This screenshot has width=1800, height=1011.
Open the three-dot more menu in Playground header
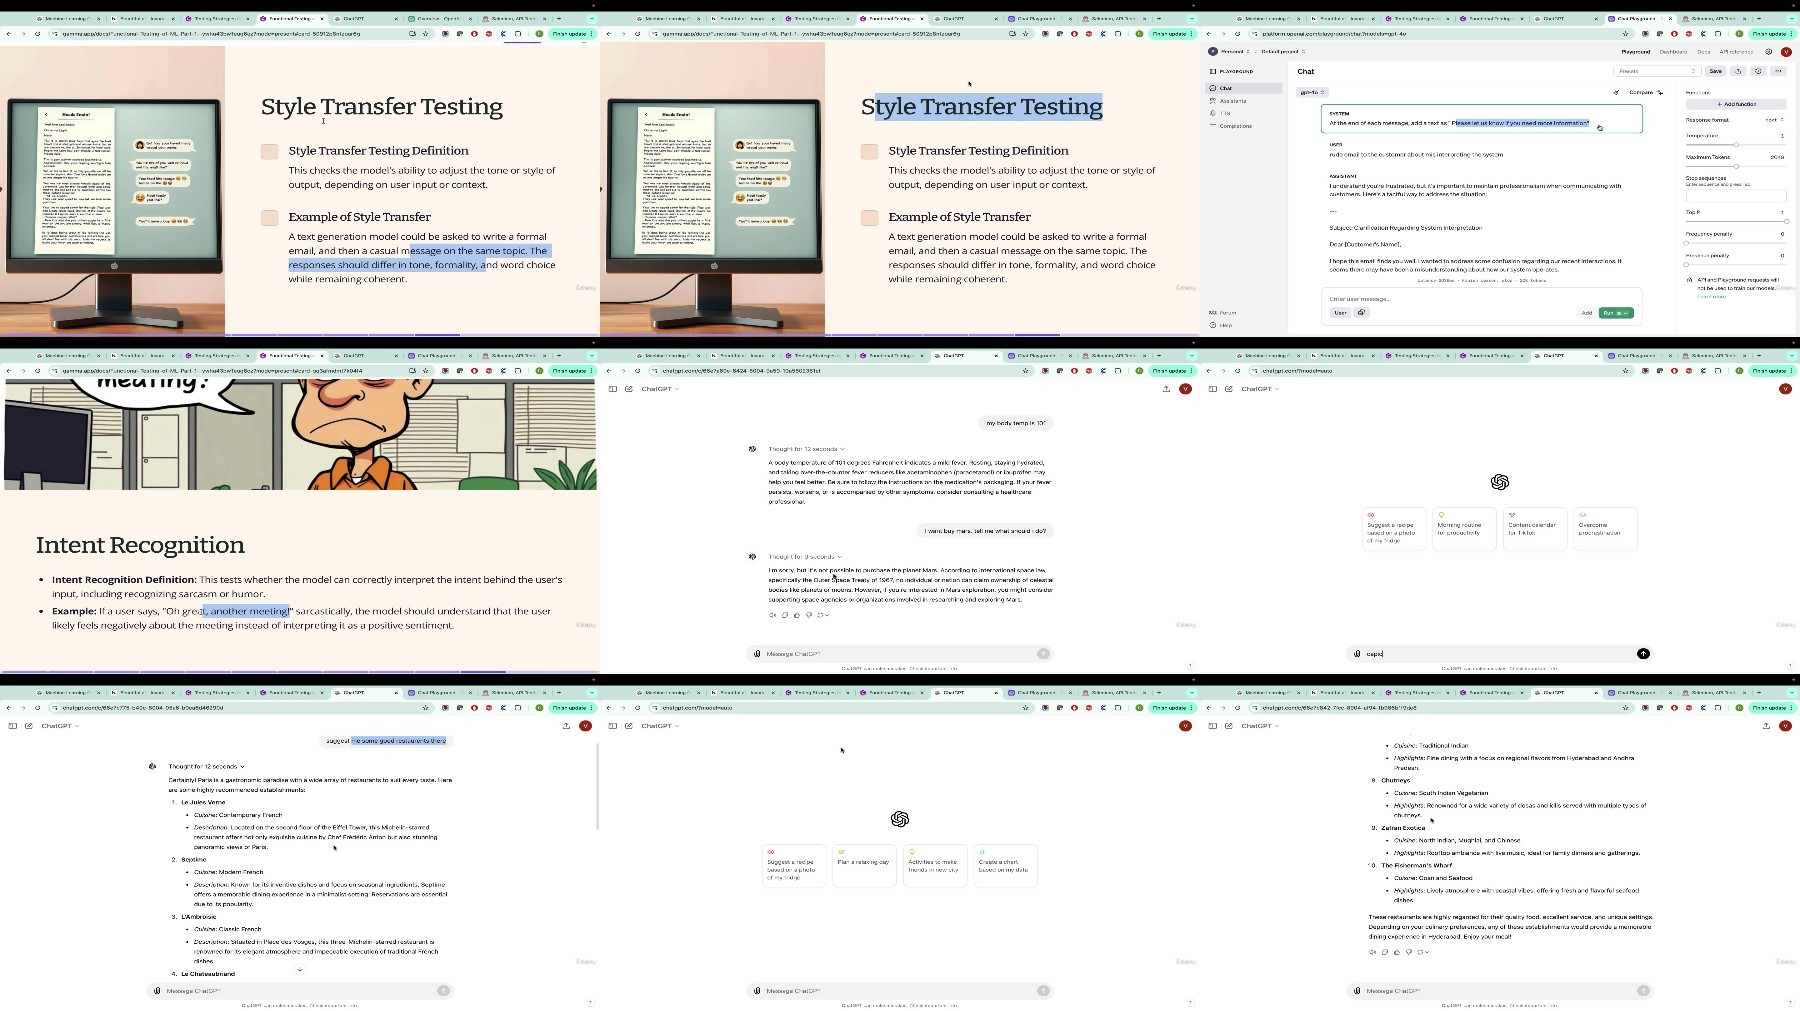click(1778, 71)
